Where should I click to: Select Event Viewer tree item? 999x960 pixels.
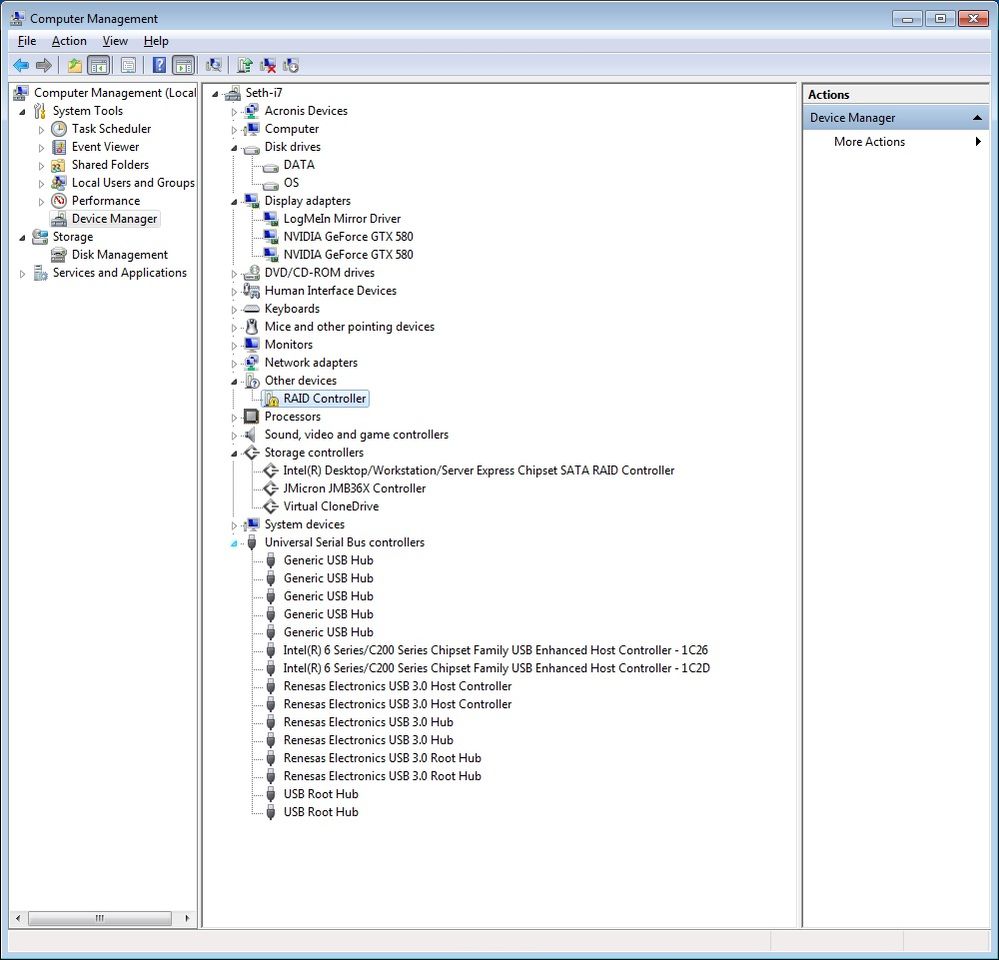pyautogui.click(x=105, y=147)
